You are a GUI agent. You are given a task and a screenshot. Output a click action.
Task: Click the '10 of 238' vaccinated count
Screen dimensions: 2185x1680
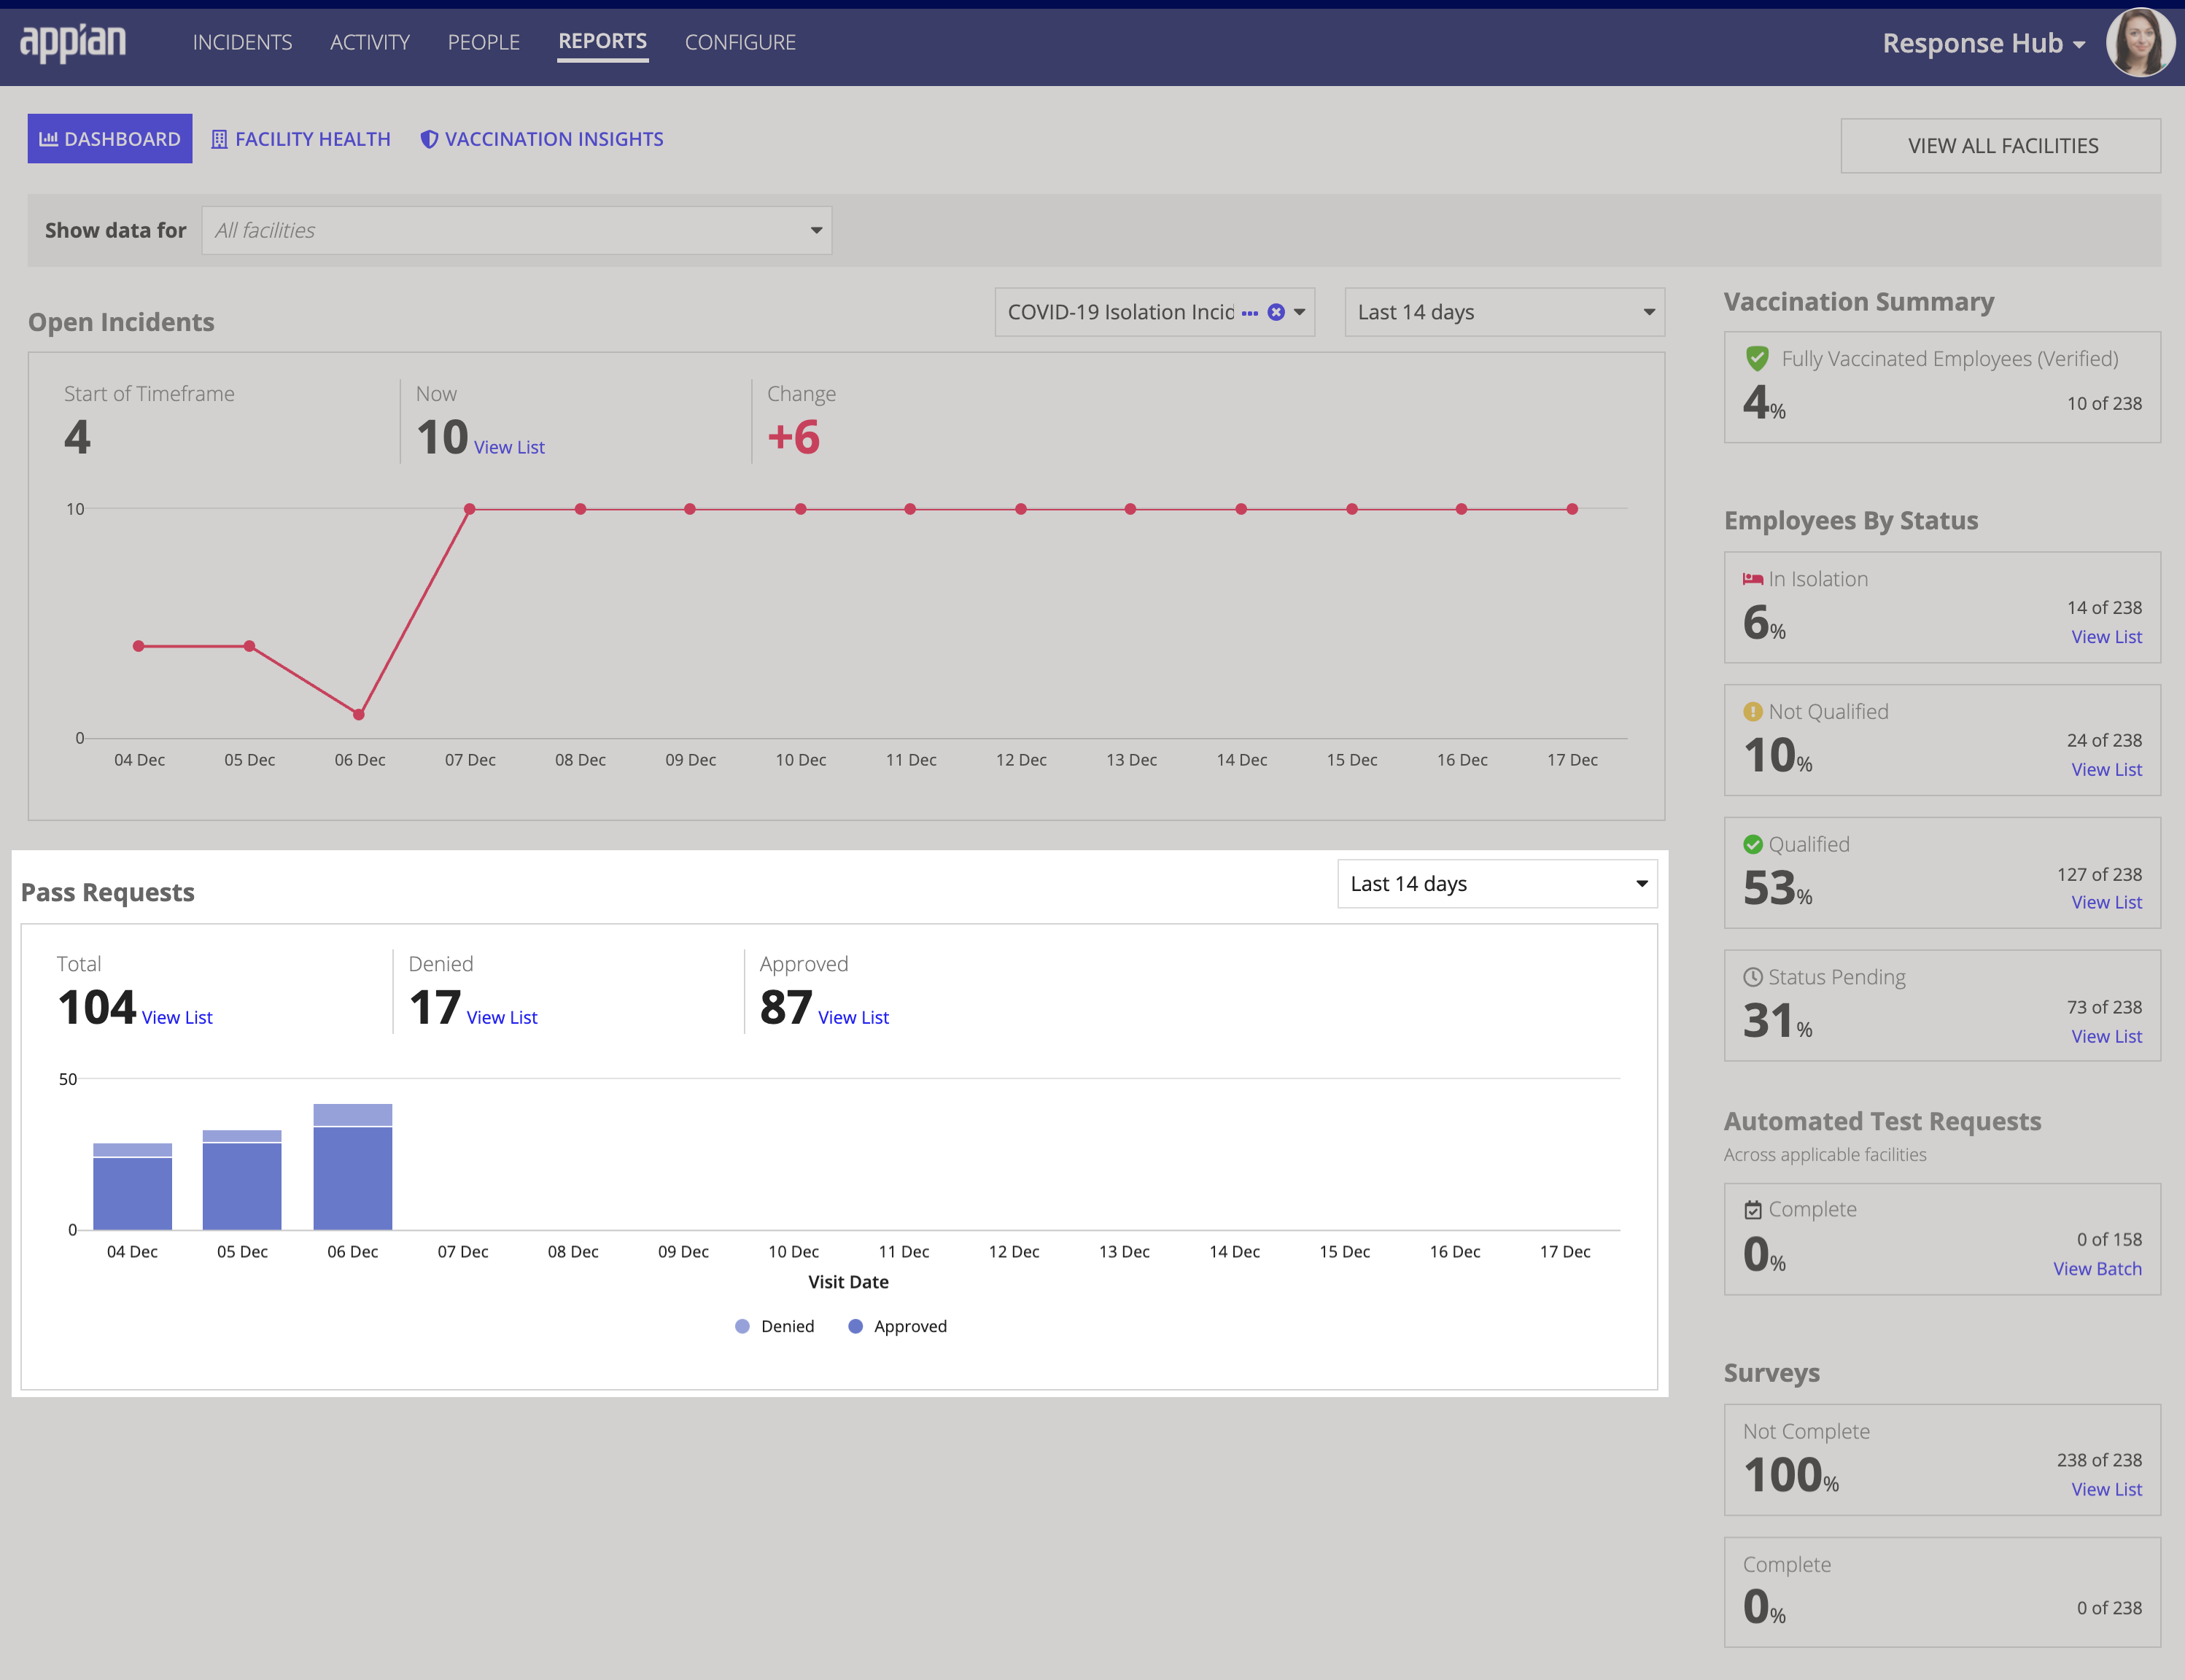tap(2104, 404)
